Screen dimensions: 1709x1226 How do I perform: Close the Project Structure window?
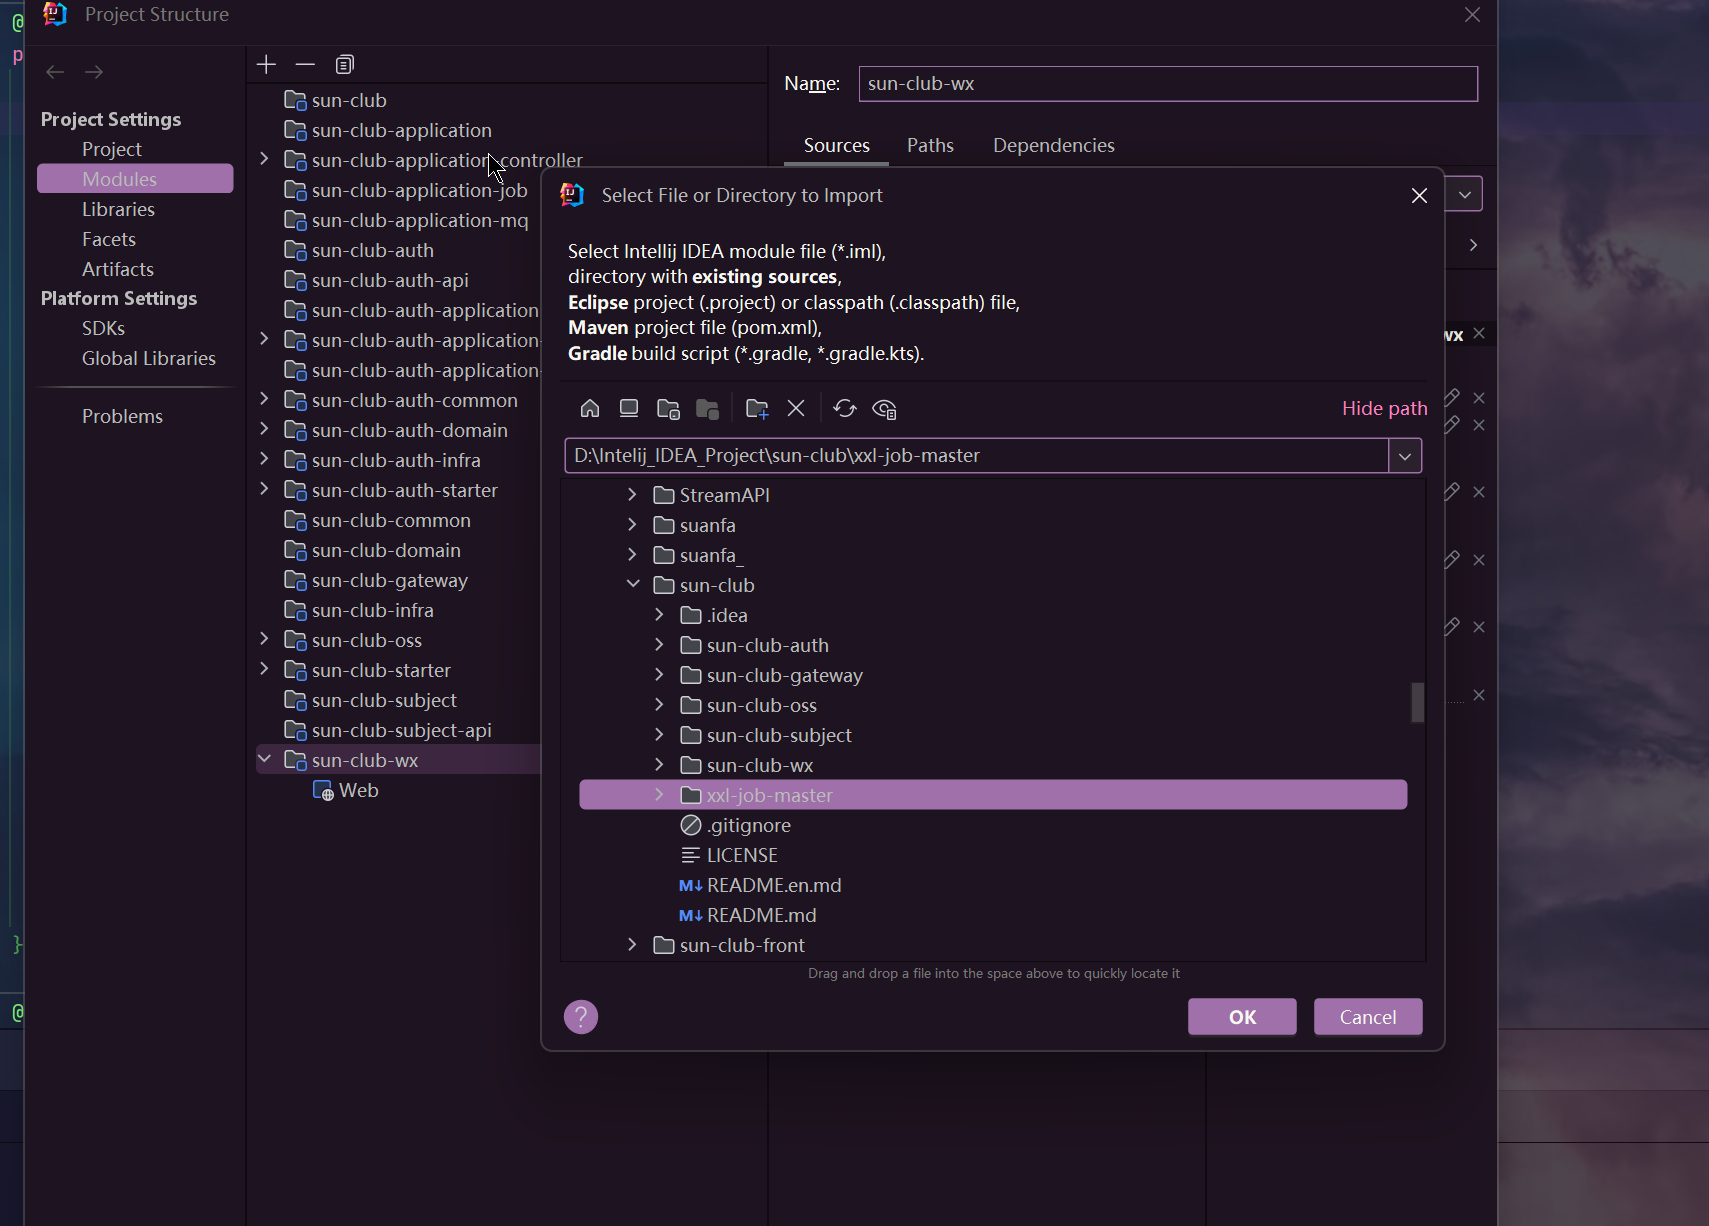1472,15
